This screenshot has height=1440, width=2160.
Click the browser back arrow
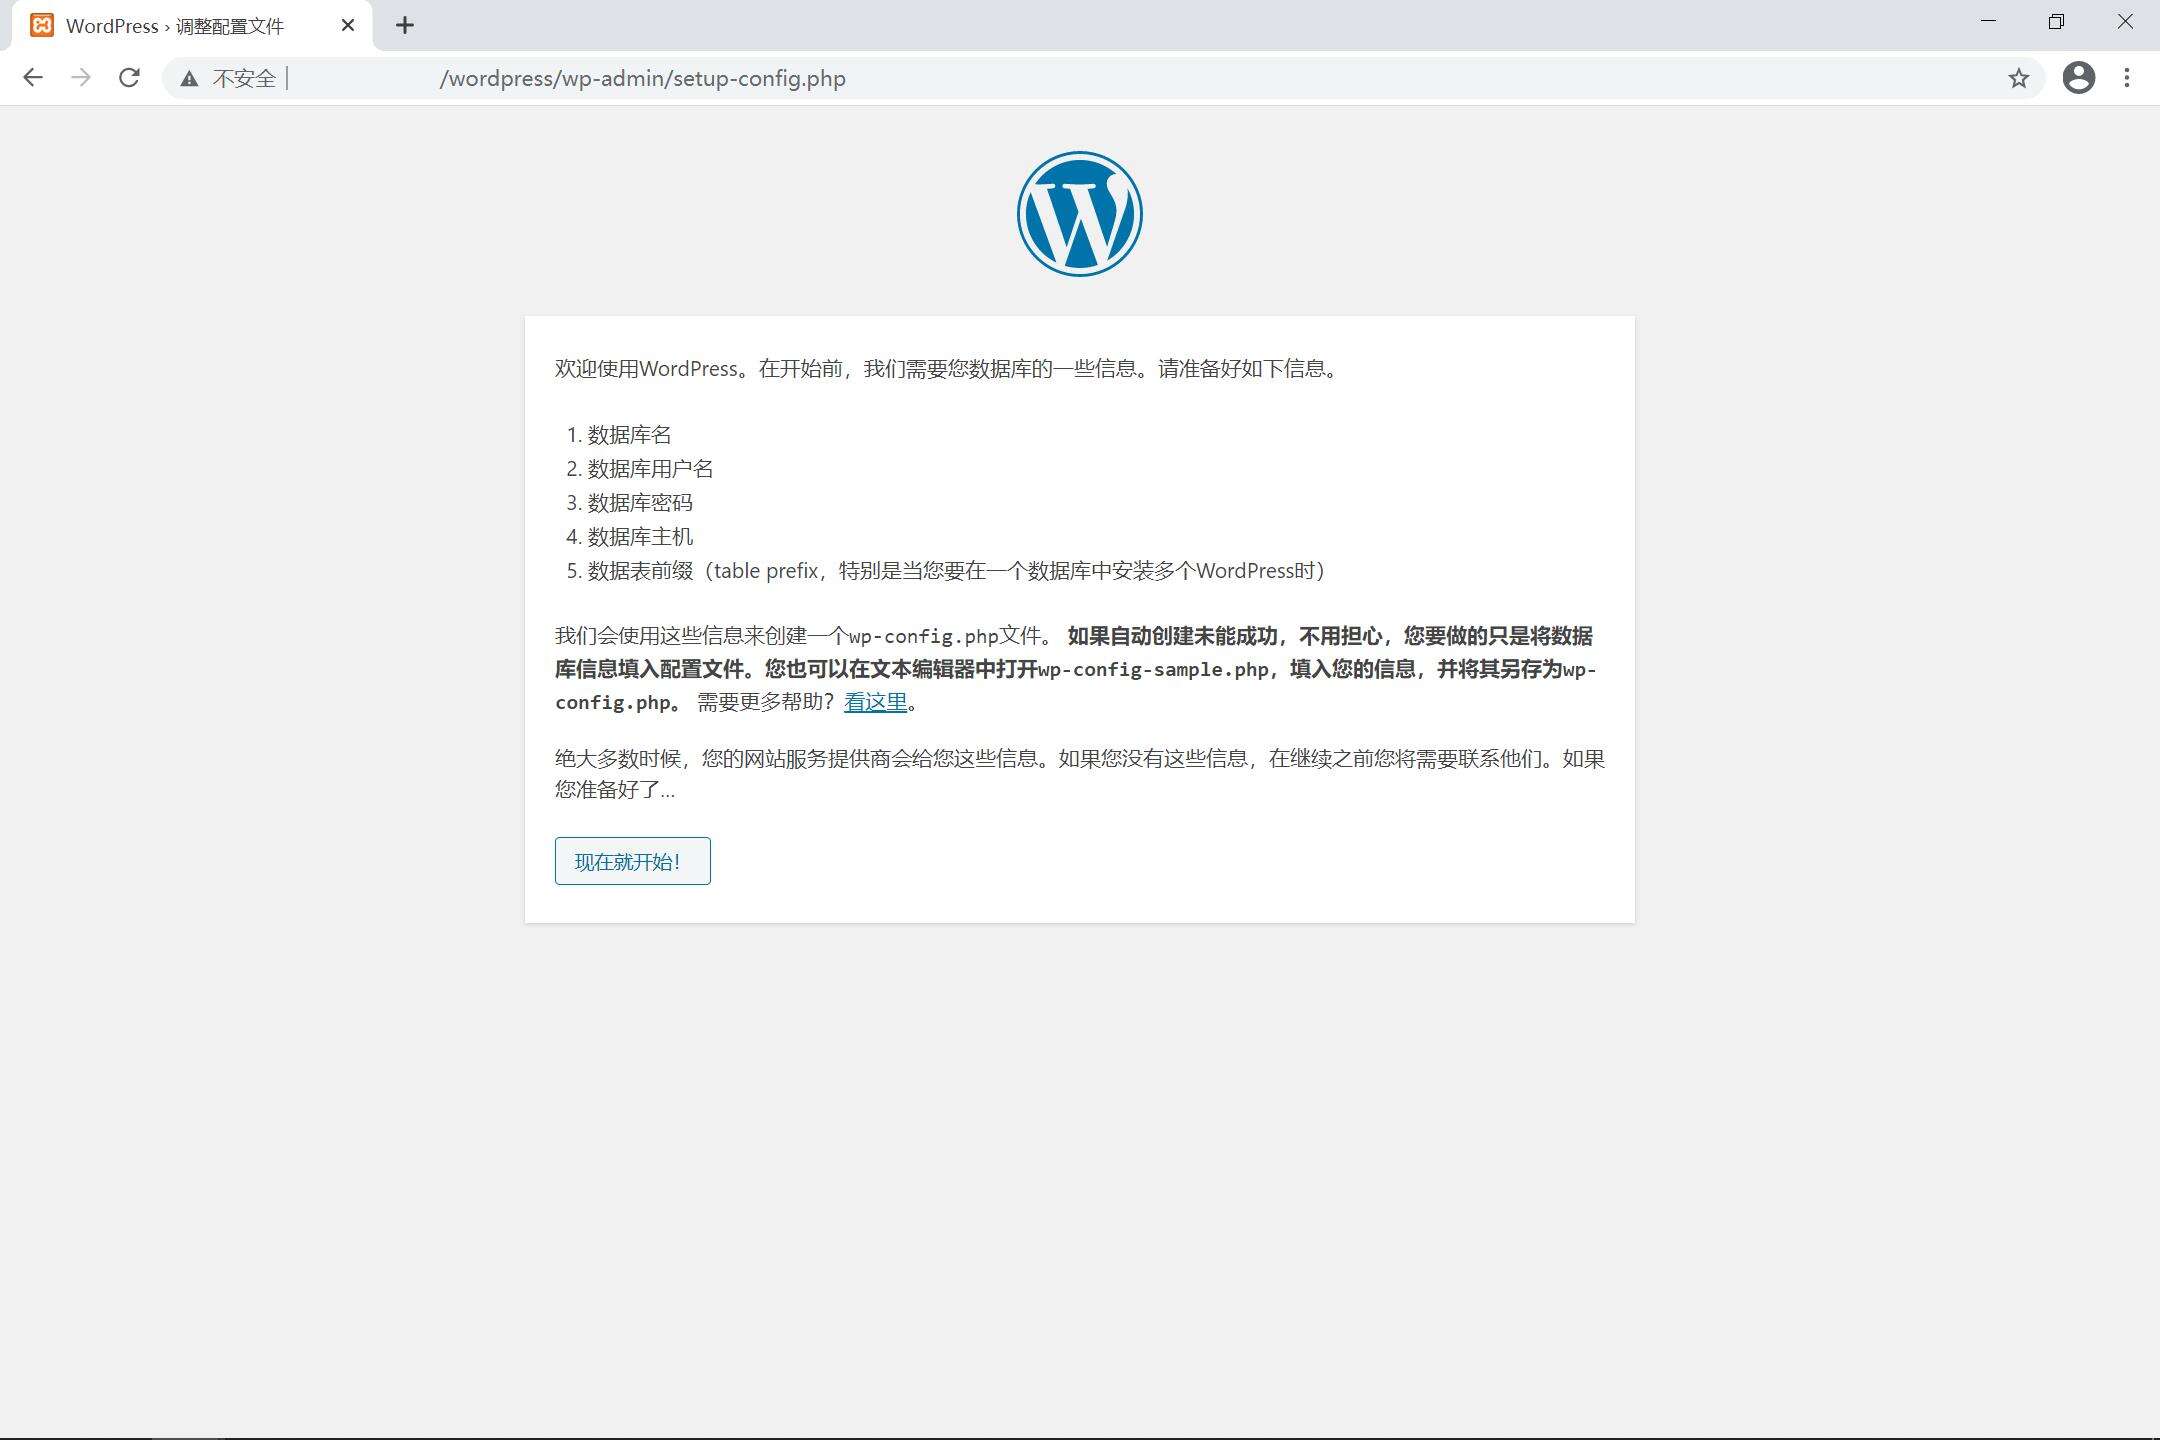(x=33, y=78)
